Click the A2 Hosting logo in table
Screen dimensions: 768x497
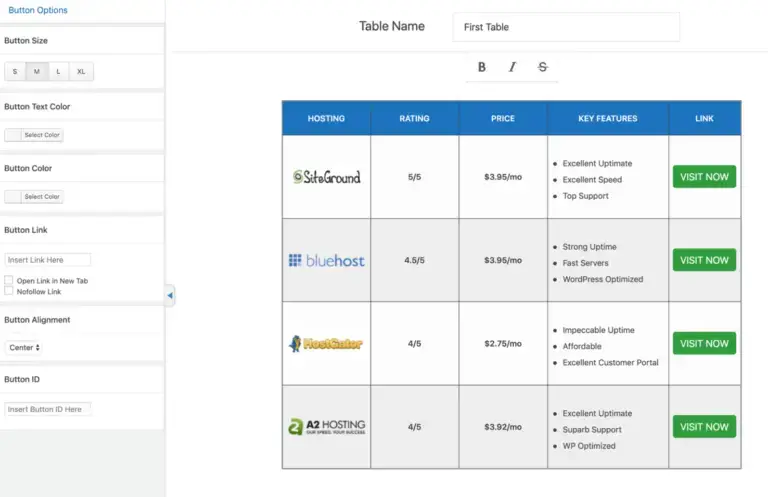(327, 427)
